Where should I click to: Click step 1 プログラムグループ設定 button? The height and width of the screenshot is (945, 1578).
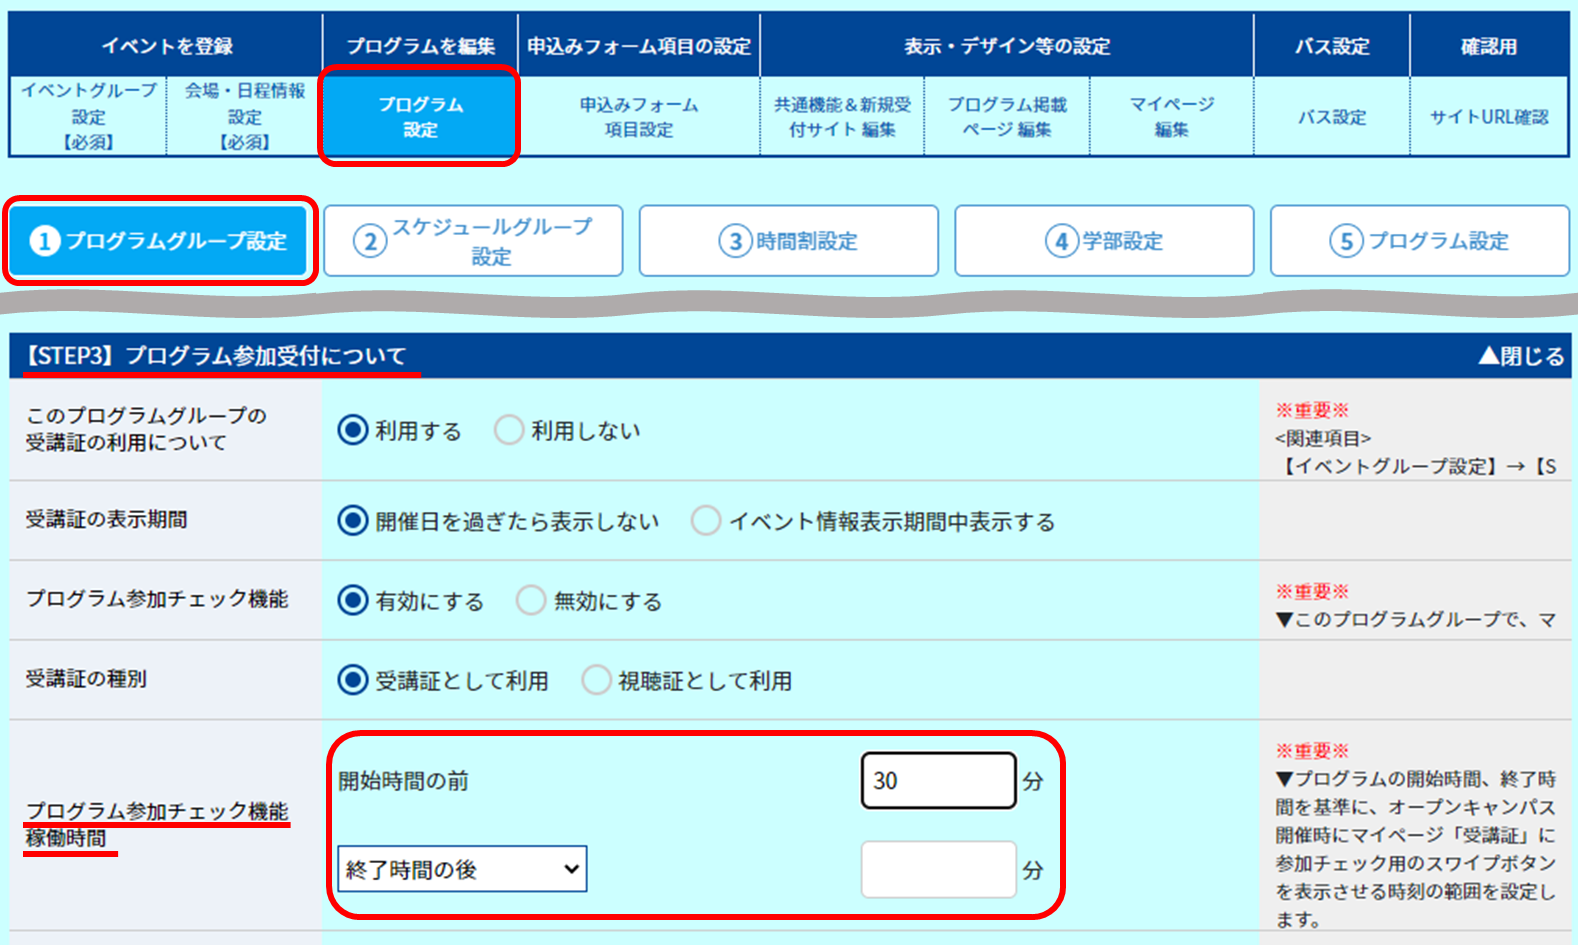[x=160, y=241]
